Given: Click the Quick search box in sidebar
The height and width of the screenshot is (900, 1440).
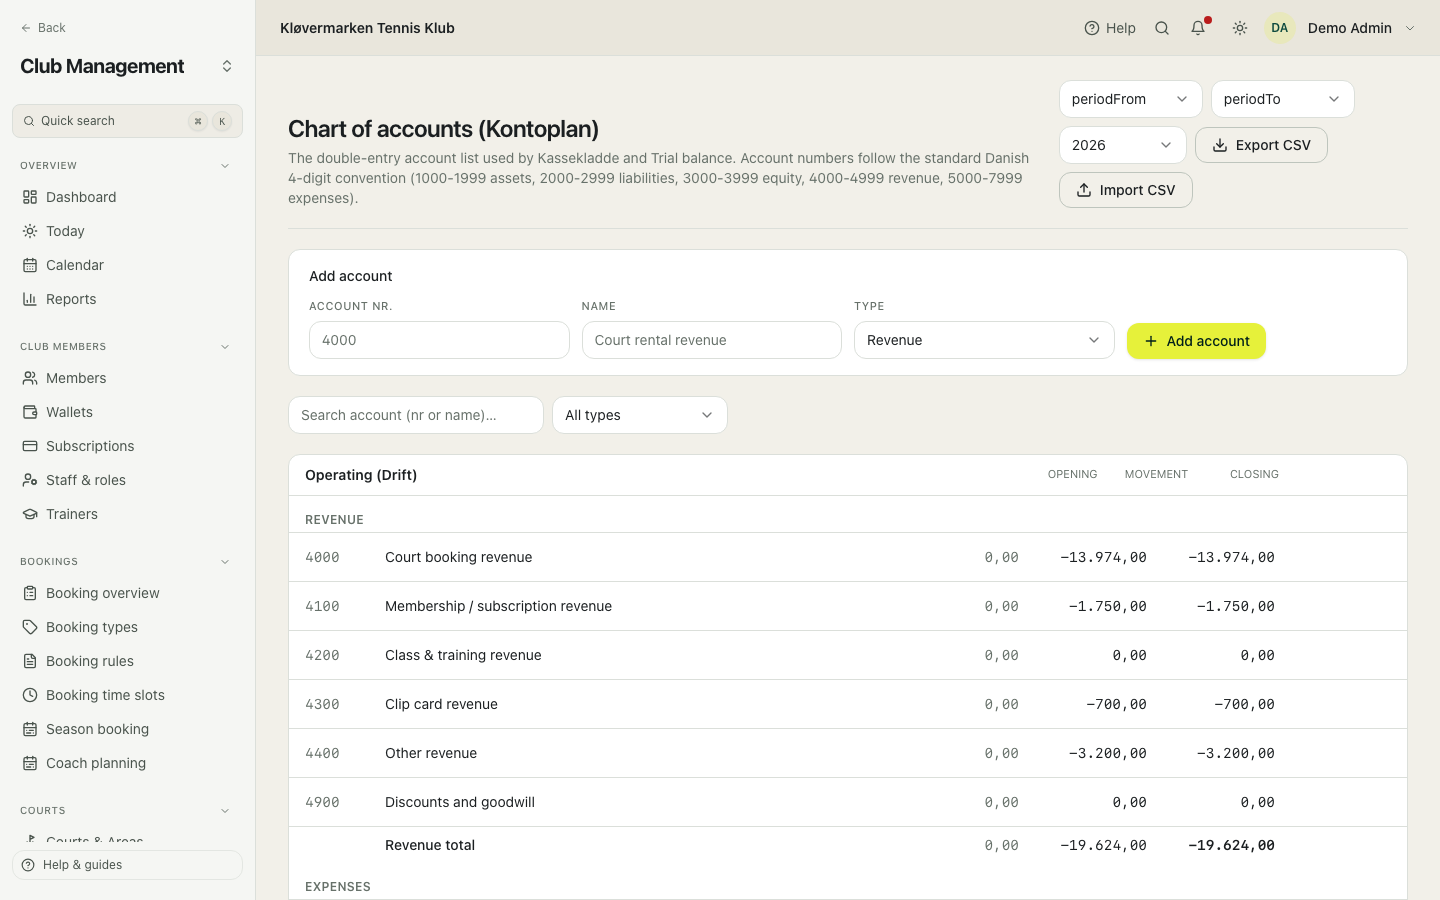Looking at the screenshot, I should click(x=127, y=121).
